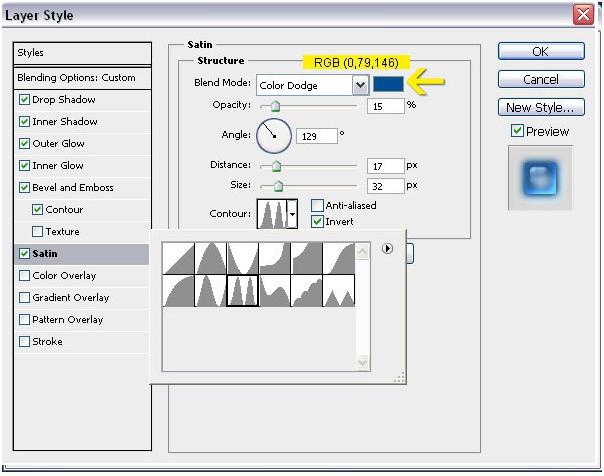Viewport: 604px width, 476px height.
Task: Click the Cancel button
Action: point(541,79)
